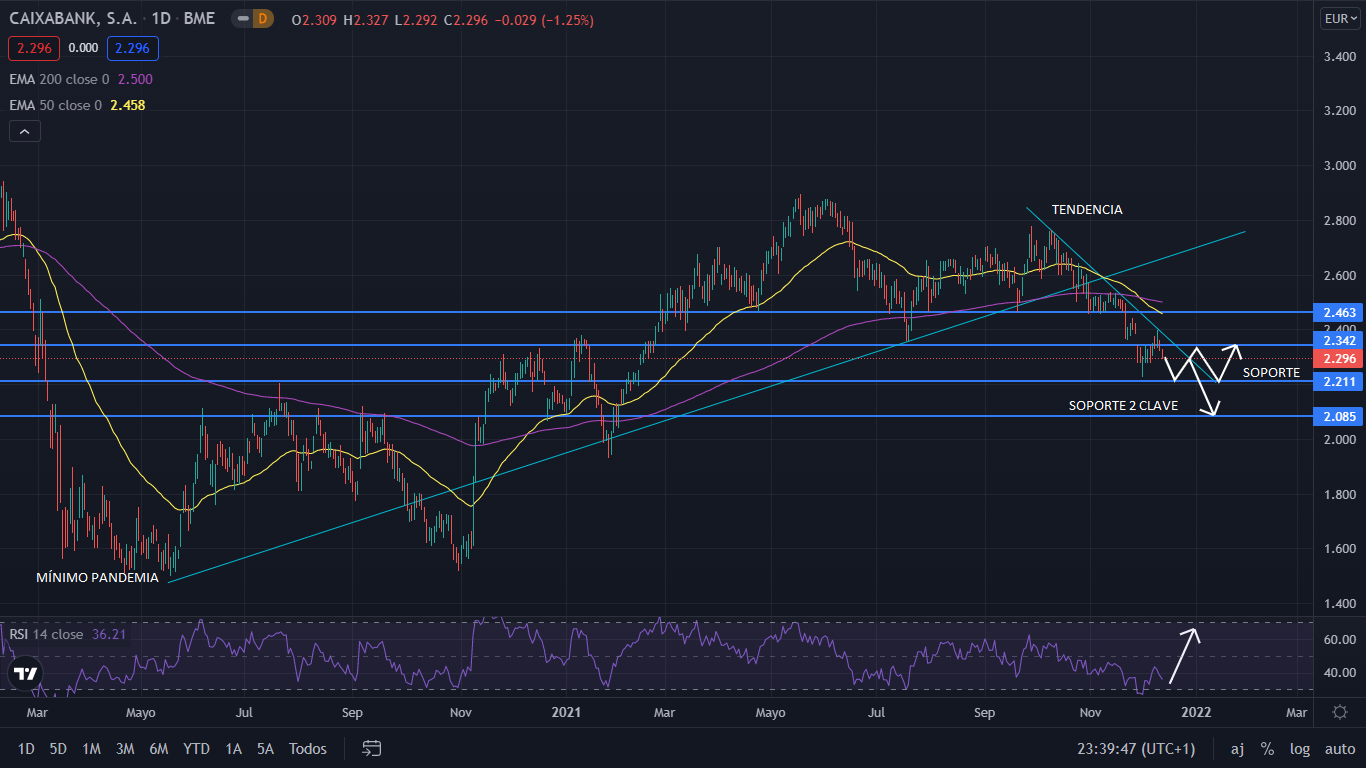Switch to the YTD time range

(197, 748)
